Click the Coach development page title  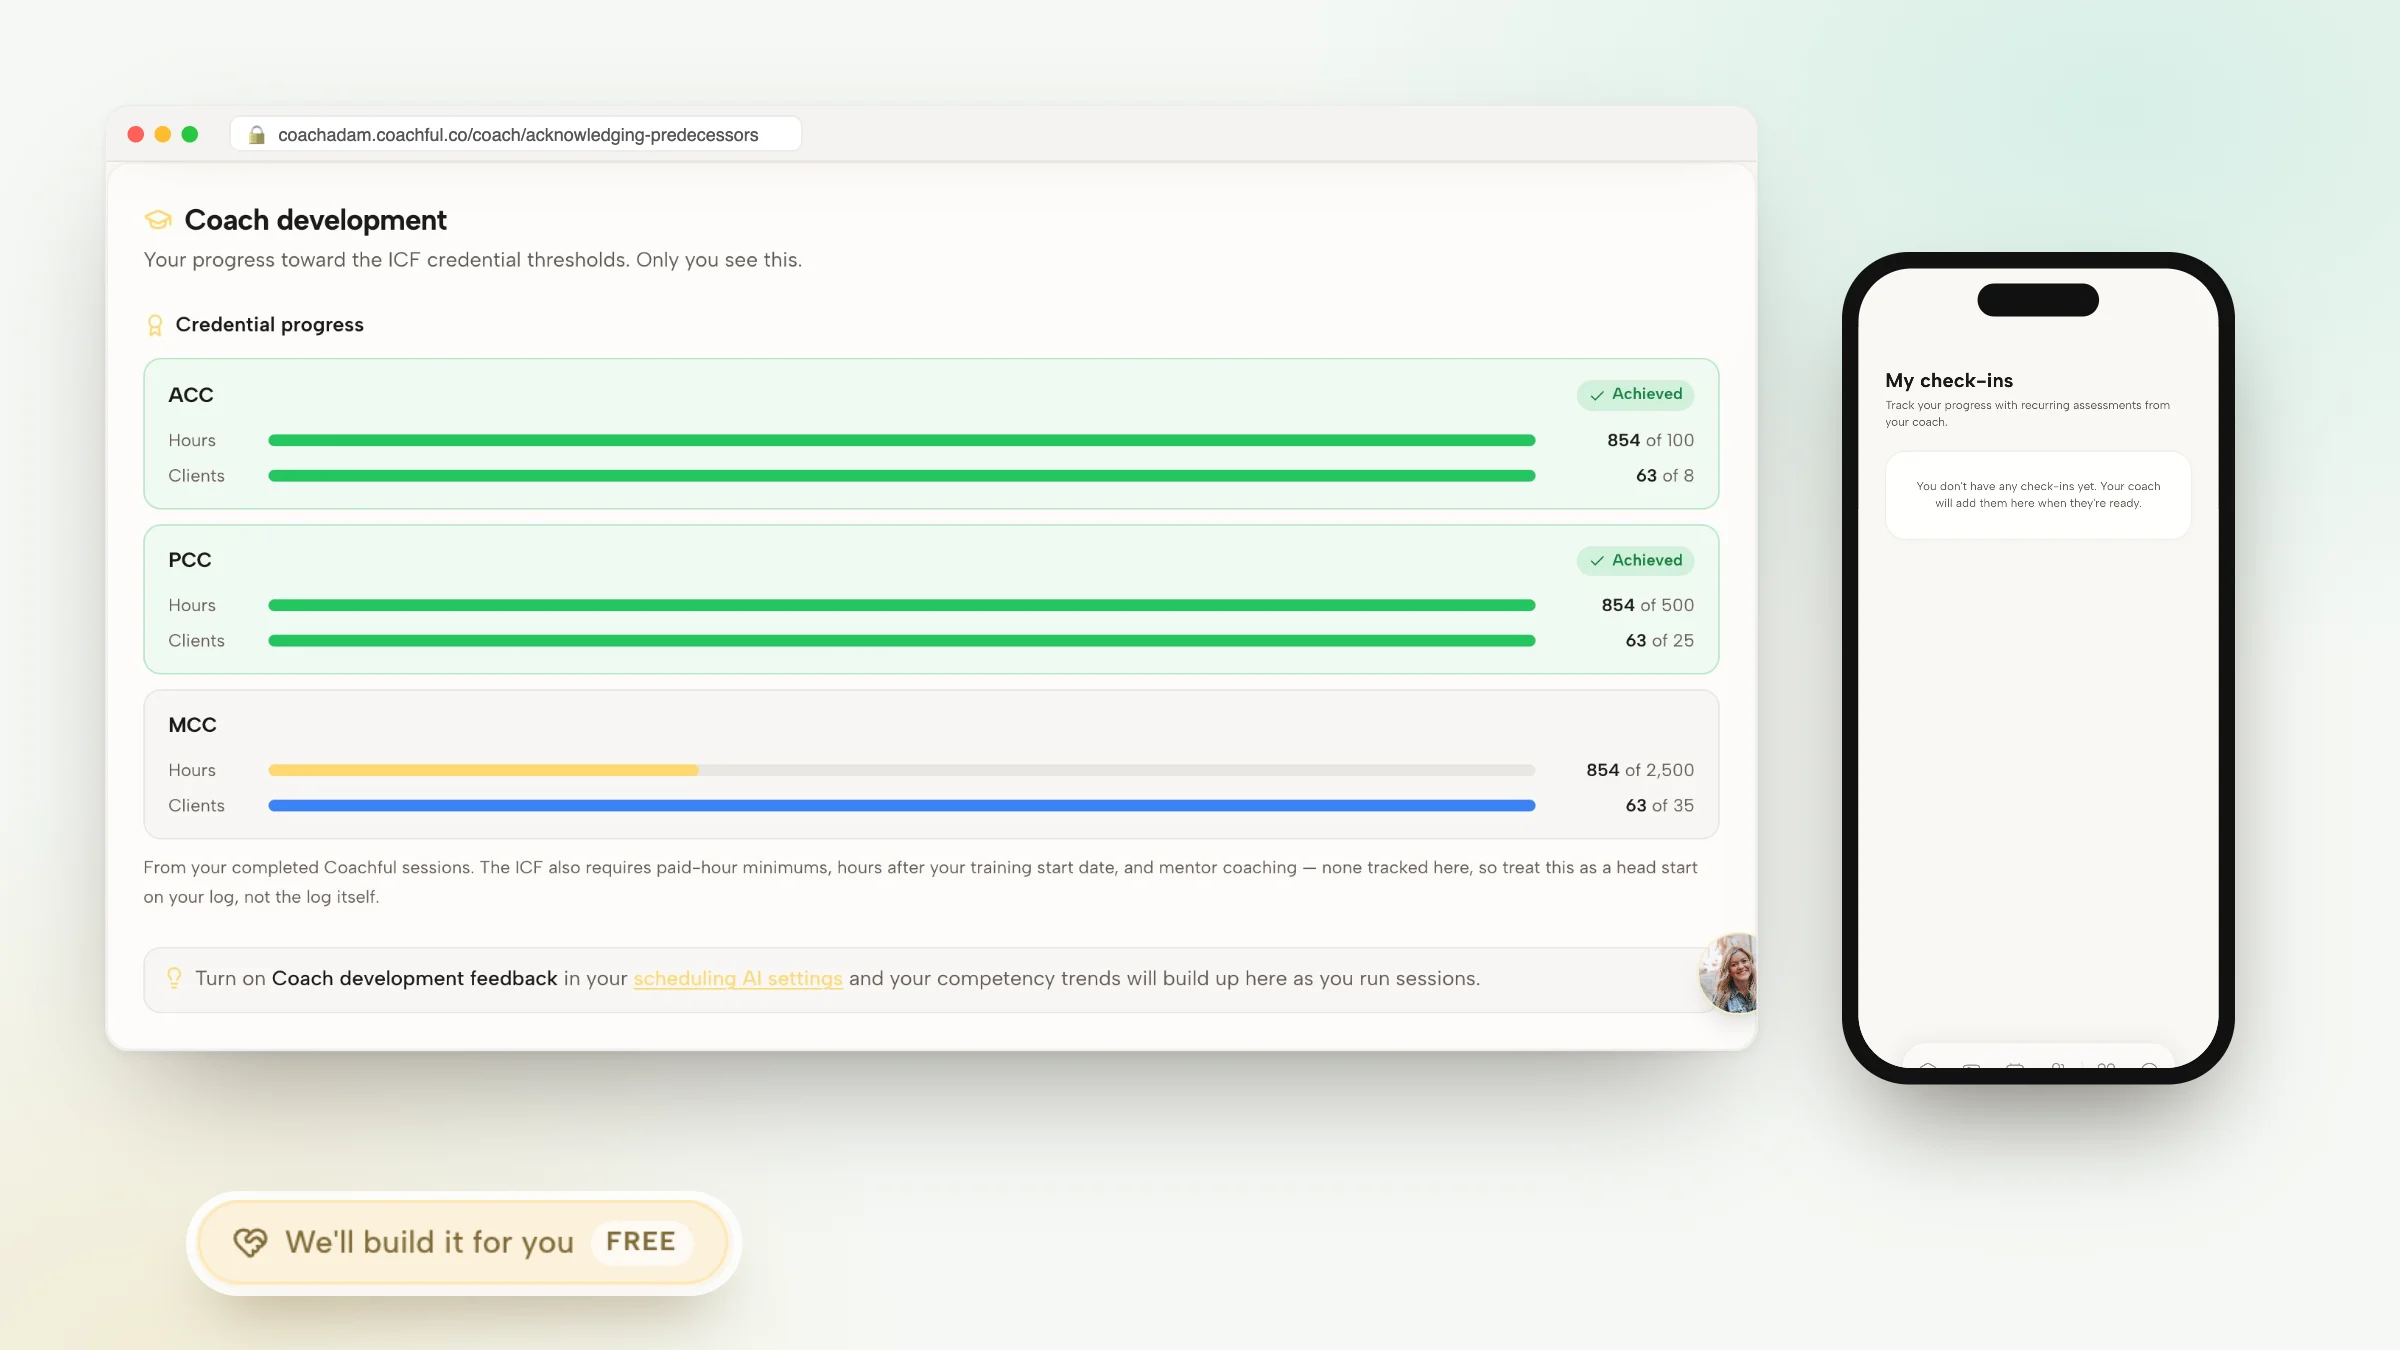point(315,220)
